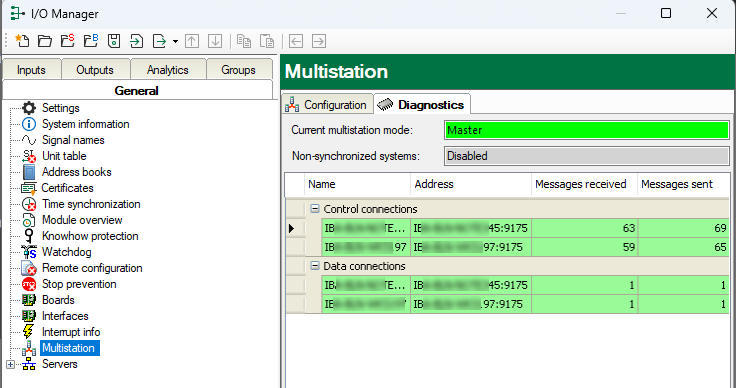Click the Time synchronization clock icon
This screenshot has height=388, width=736.
(29, 204)
